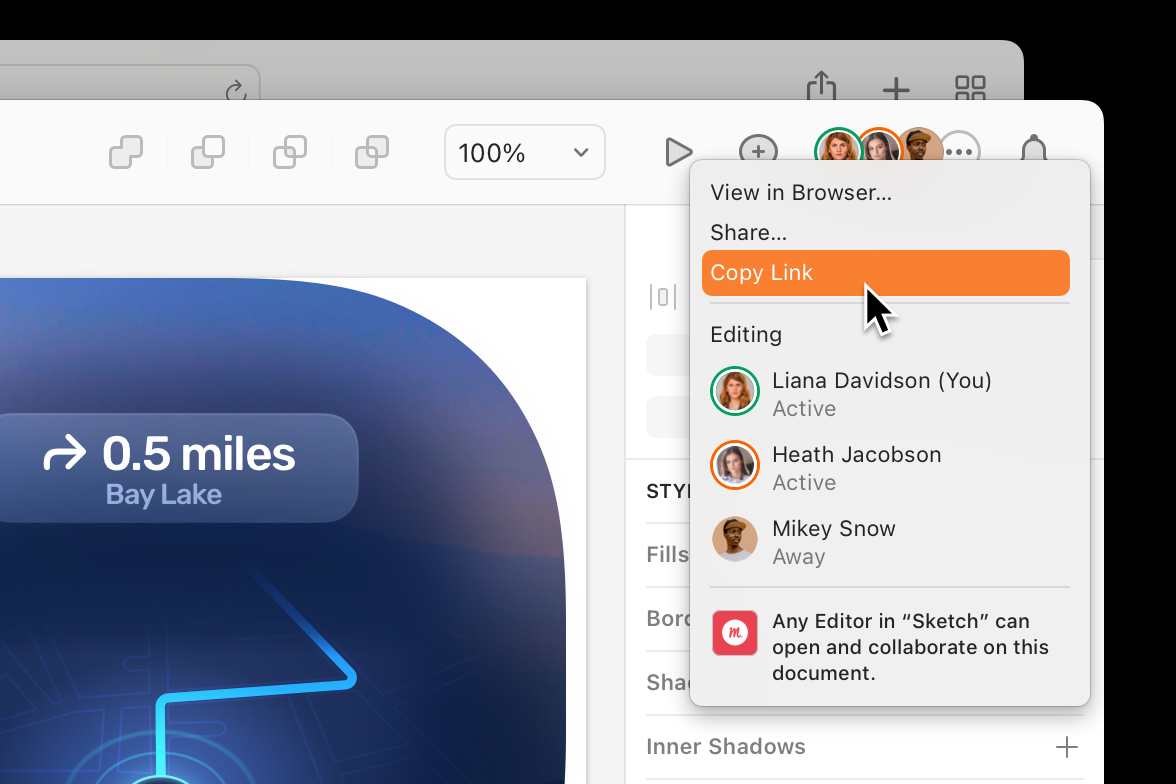This screenshot has height=784, width=1176.
Task: Show browser tab overview grid
Action: click(970, 88)
